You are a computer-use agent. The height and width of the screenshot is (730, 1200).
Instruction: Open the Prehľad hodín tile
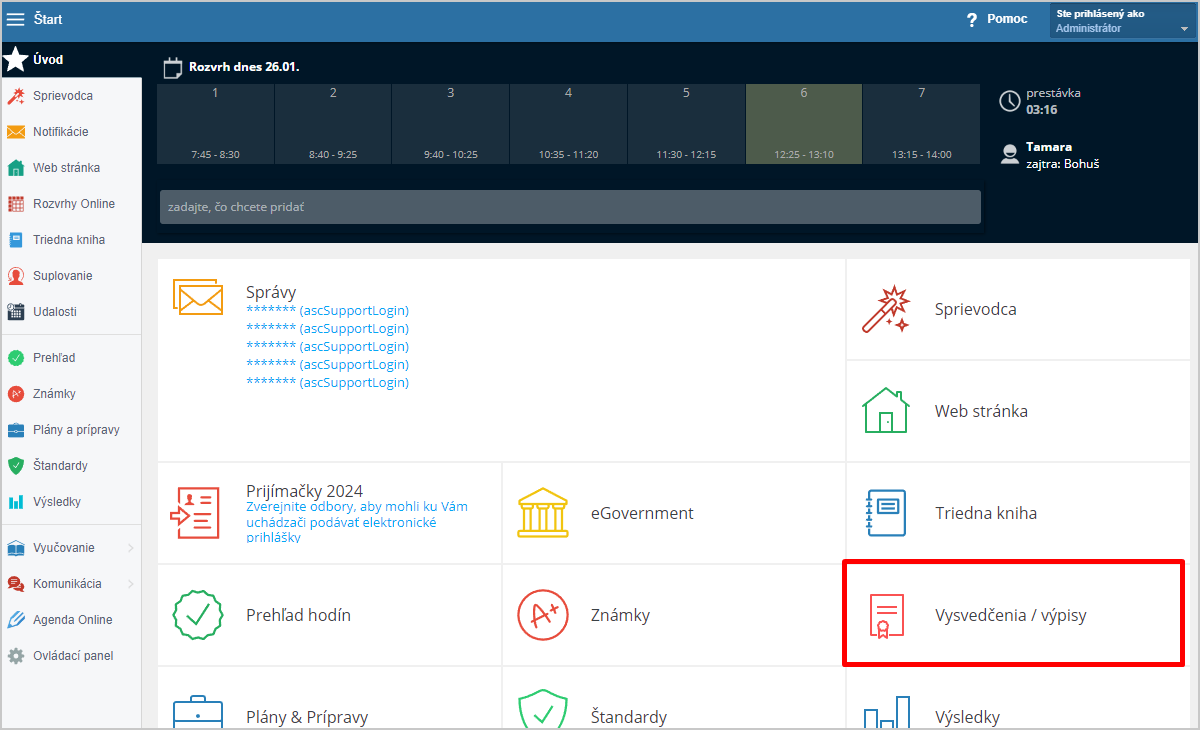(330, 615)
